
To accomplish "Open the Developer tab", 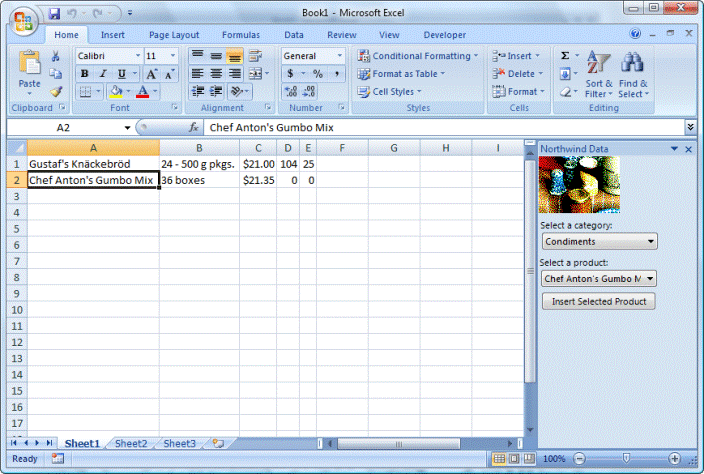I will [444, 35].
